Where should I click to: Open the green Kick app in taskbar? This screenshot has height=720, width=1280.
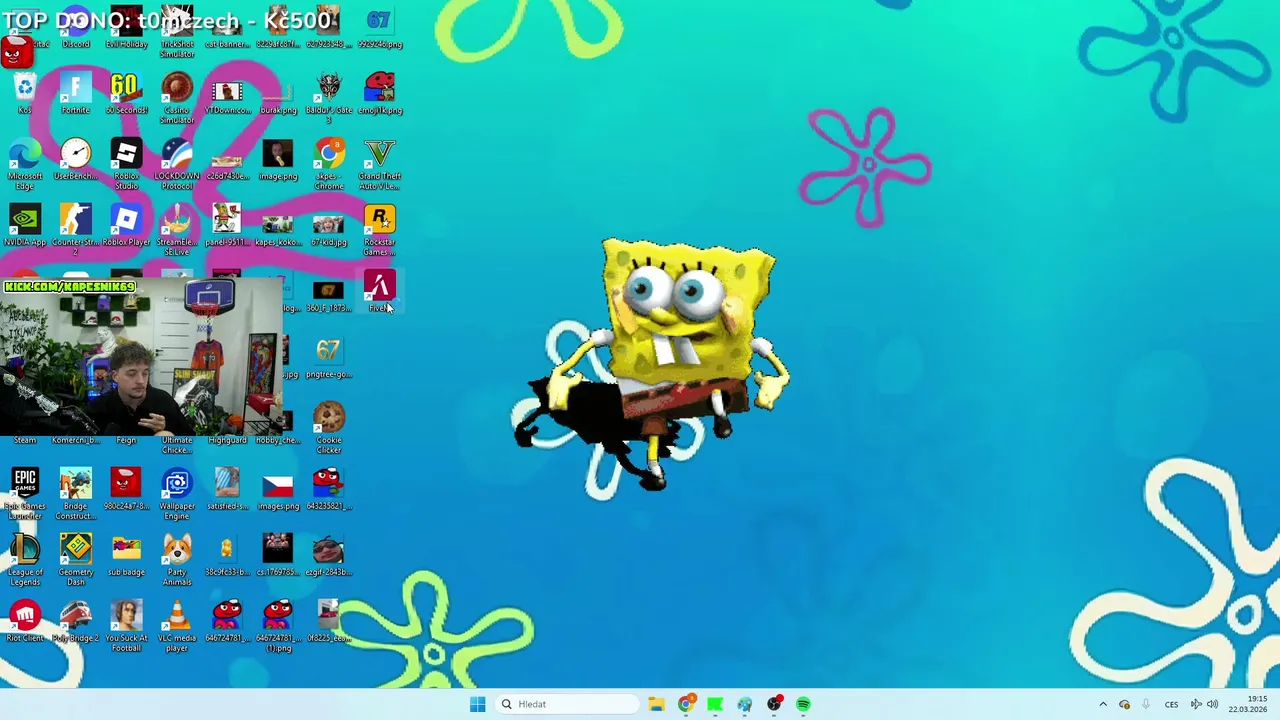pos(715,704)
